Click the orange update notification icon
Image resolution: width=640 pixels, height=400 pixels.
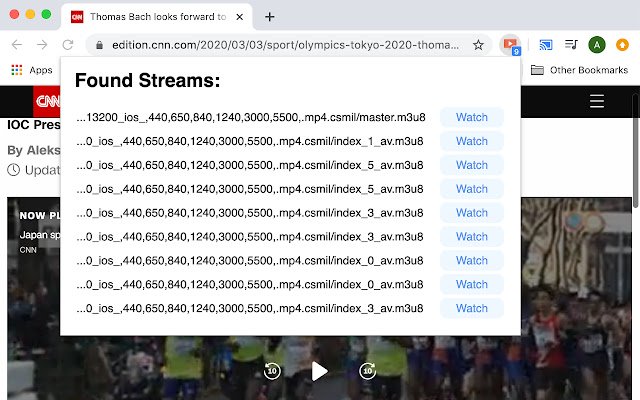pyautogui.click(x=622, y=45)
